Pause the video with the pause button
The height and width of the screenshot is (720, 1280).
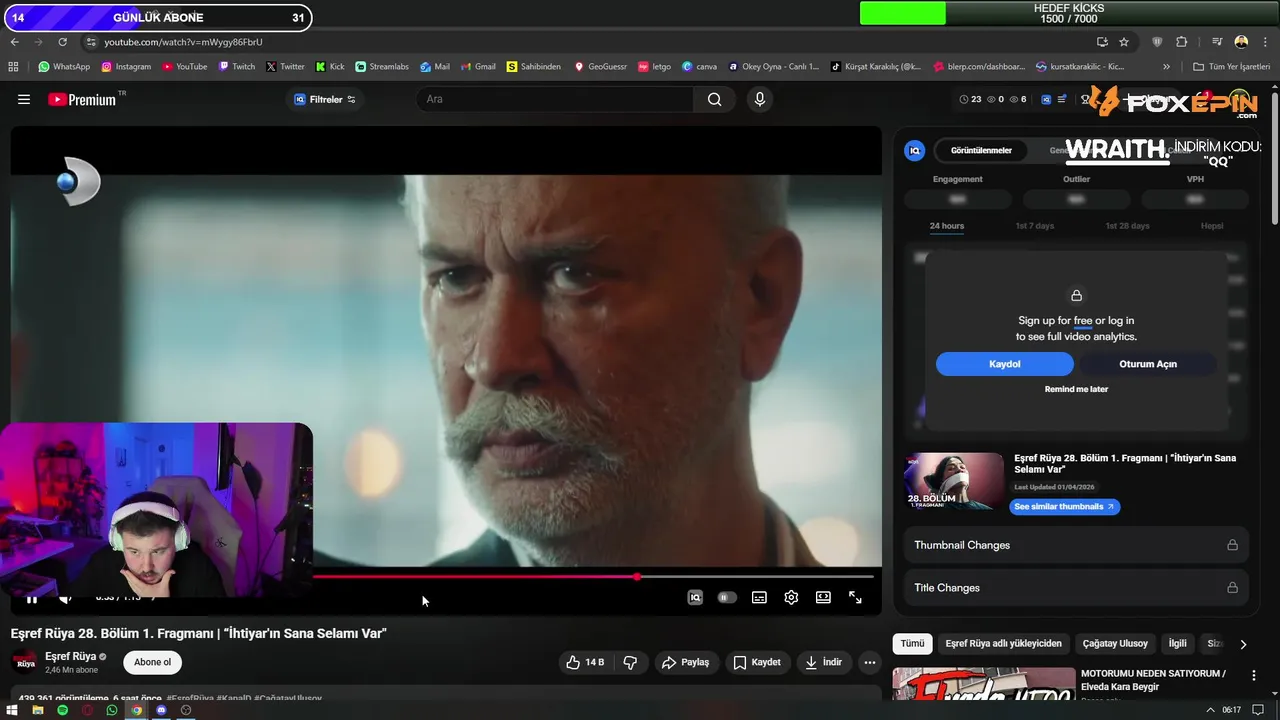click(32, 599)
